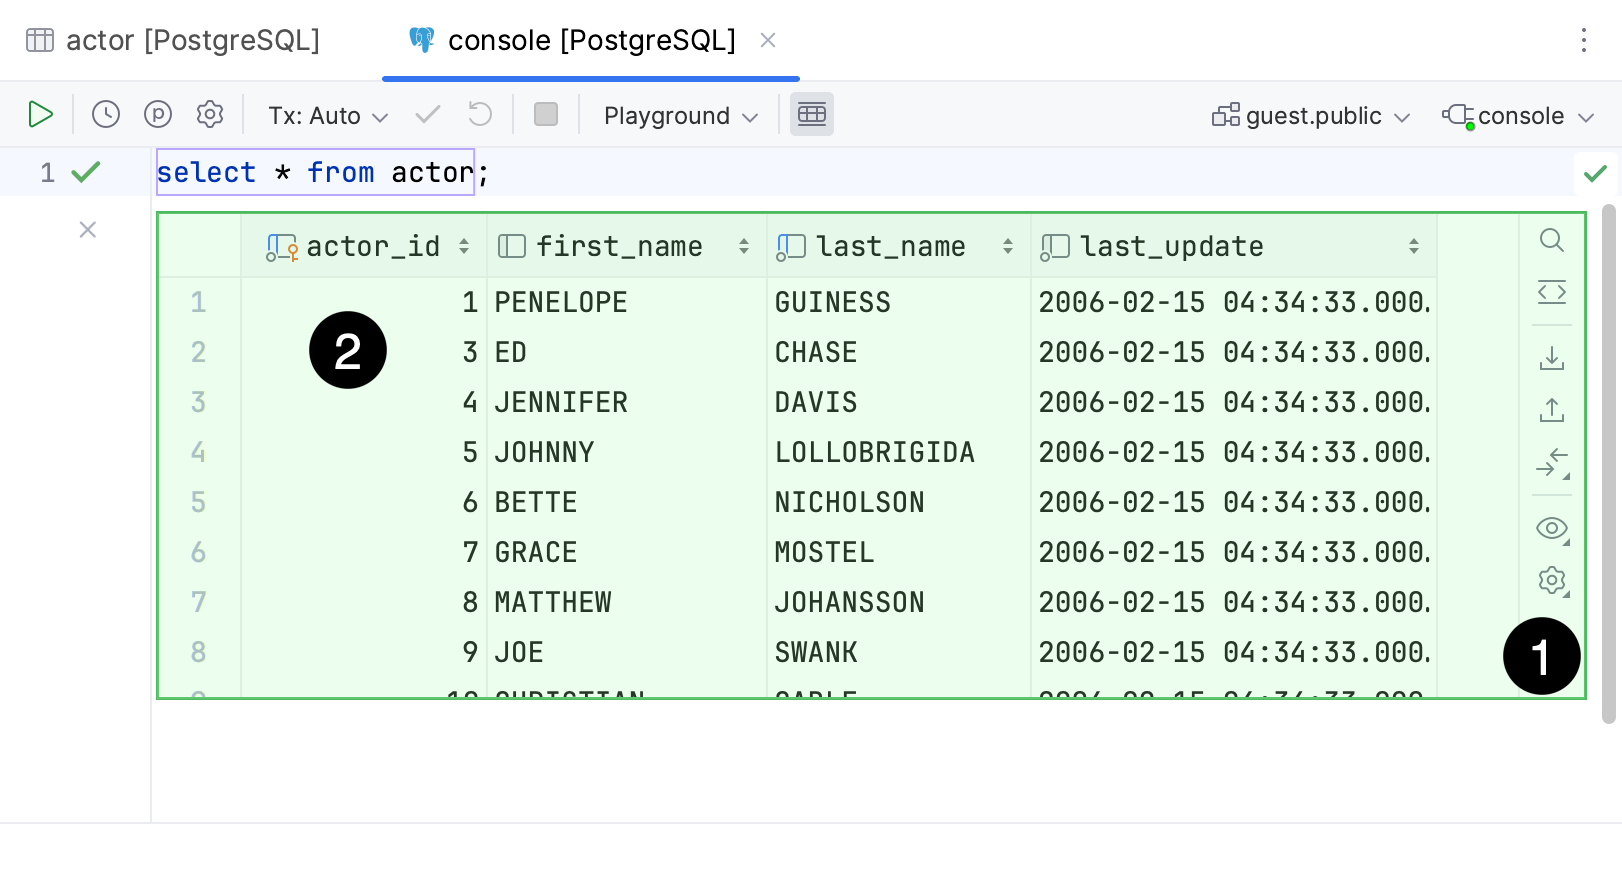The height and width of the screenshot is (872, 1622).
Task: Click the Explain Plan icon
Action: coord(158,115)
